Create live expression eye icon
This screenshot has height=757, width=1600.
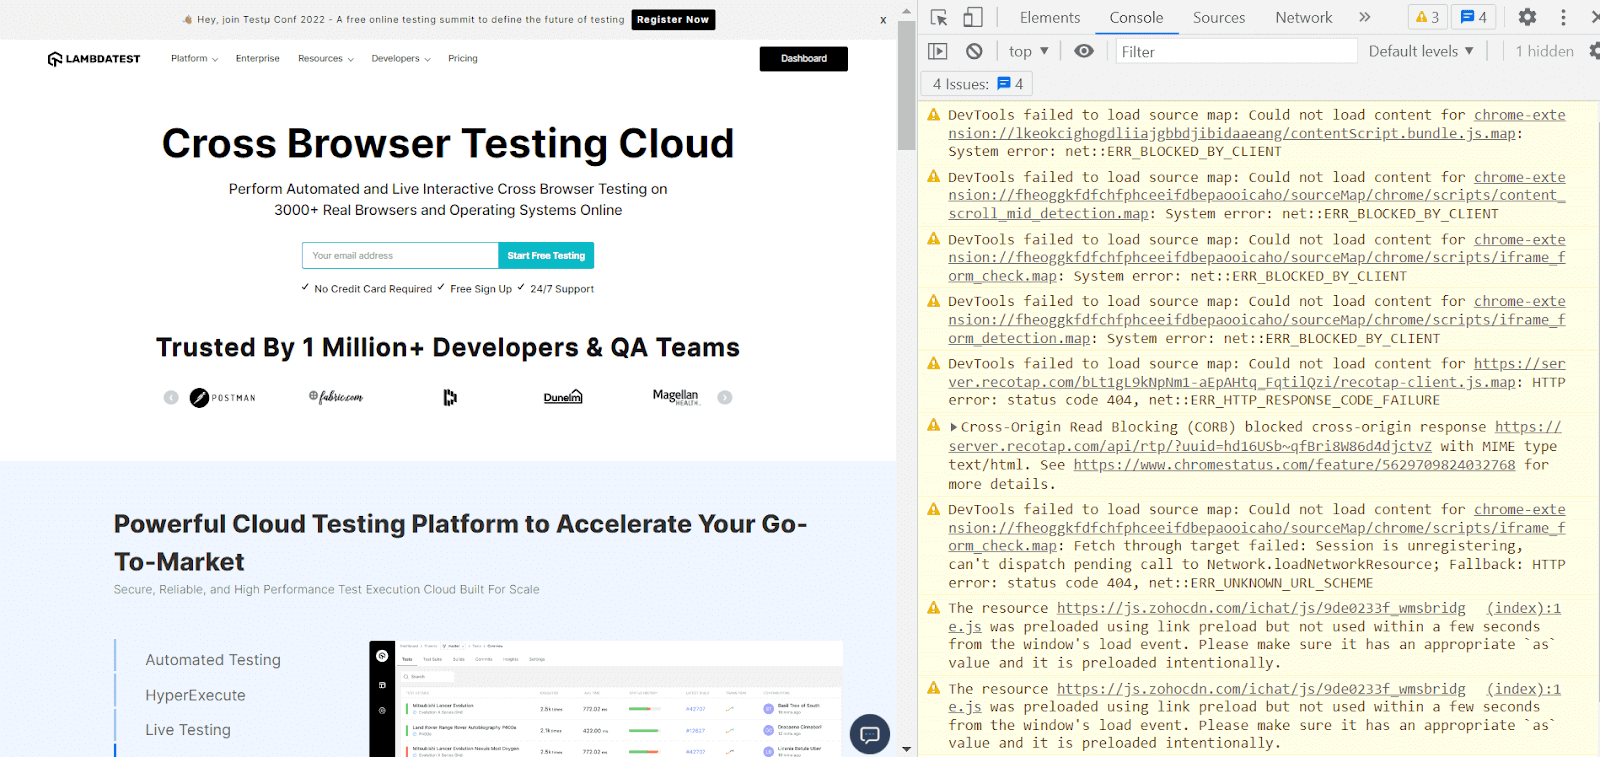[x=1084, y=51]
